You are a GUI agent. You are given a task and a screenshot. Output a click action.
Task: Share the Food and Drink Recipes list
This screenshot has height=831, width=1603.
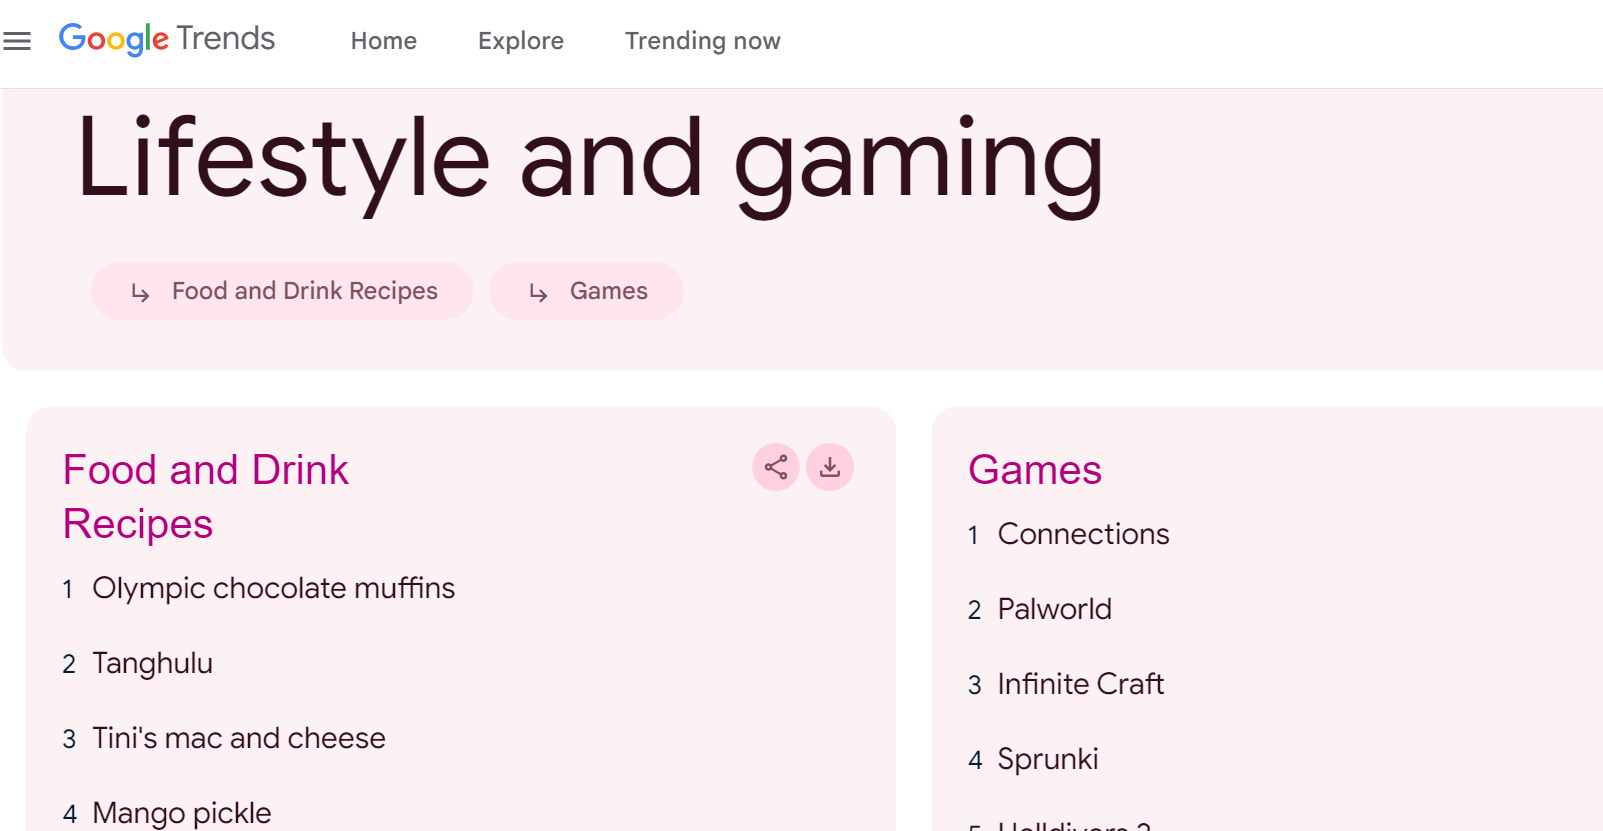(776, 467)
